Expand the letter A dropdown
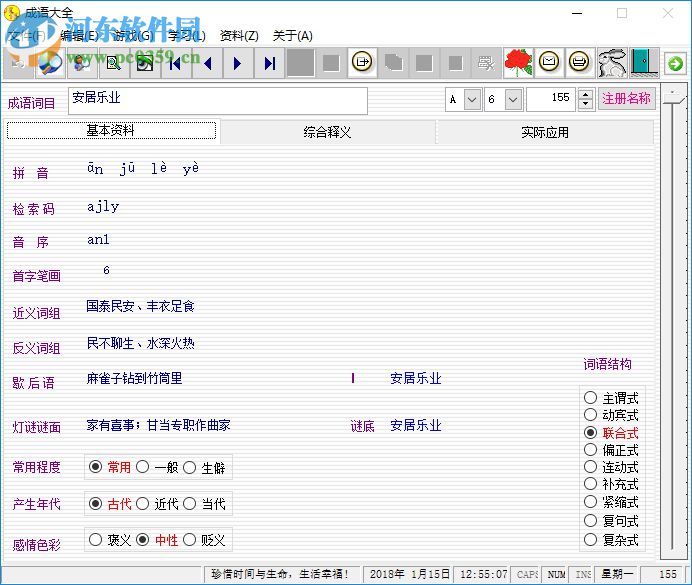 472,100
